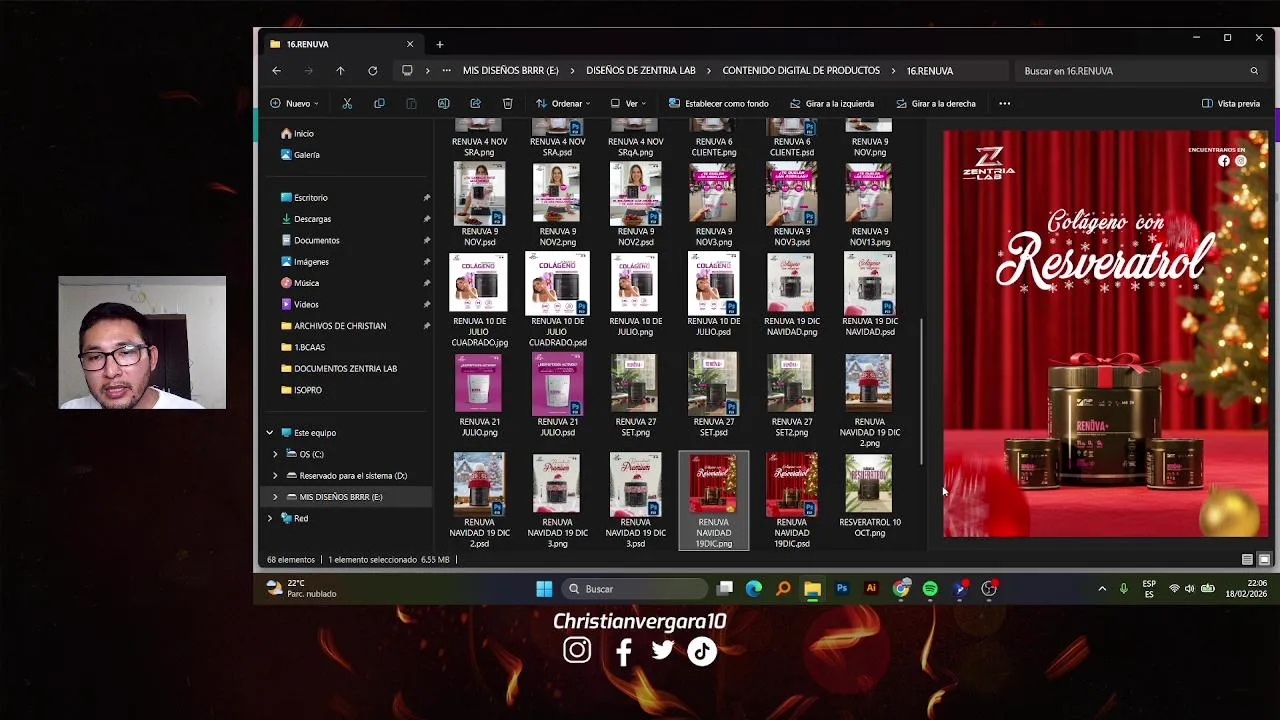
Task: Open a new Explorer tab with plus
Action: pyautogui.click(x=439, y=44)
